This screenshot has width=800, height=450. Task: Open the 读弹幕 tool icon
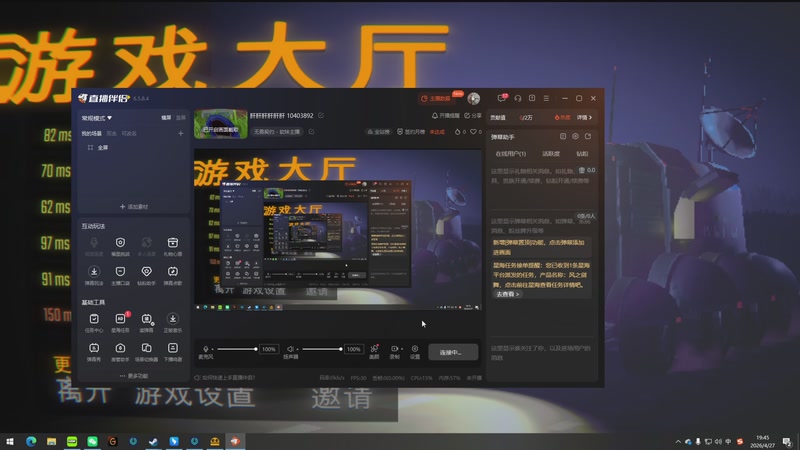click(x=146, y=319)
